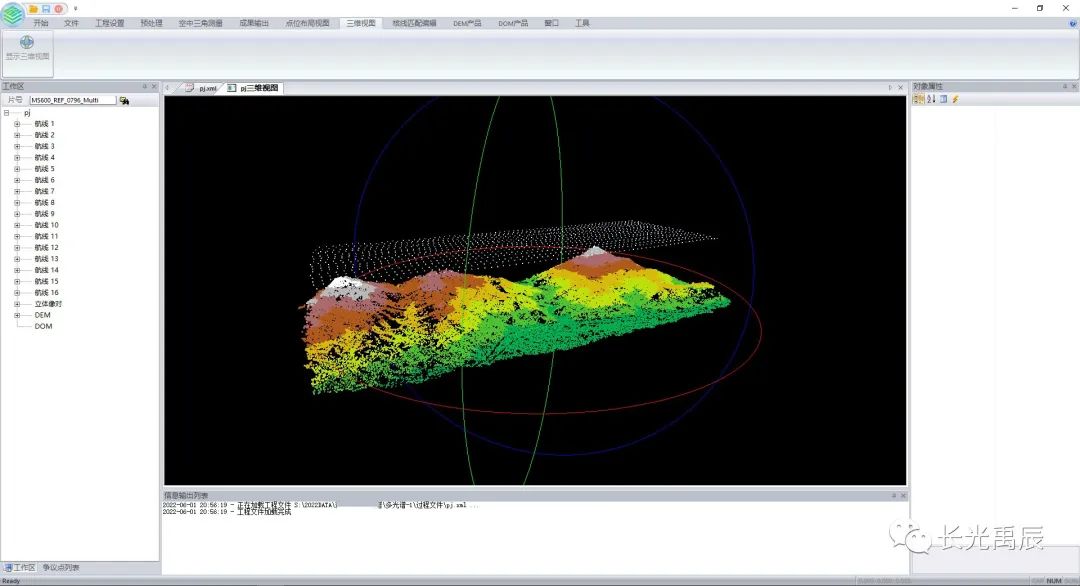Screen dimensions: 1080x586
Task: Toggle categorized view in 对象属性 panel
Action: [x=918, y=99]
